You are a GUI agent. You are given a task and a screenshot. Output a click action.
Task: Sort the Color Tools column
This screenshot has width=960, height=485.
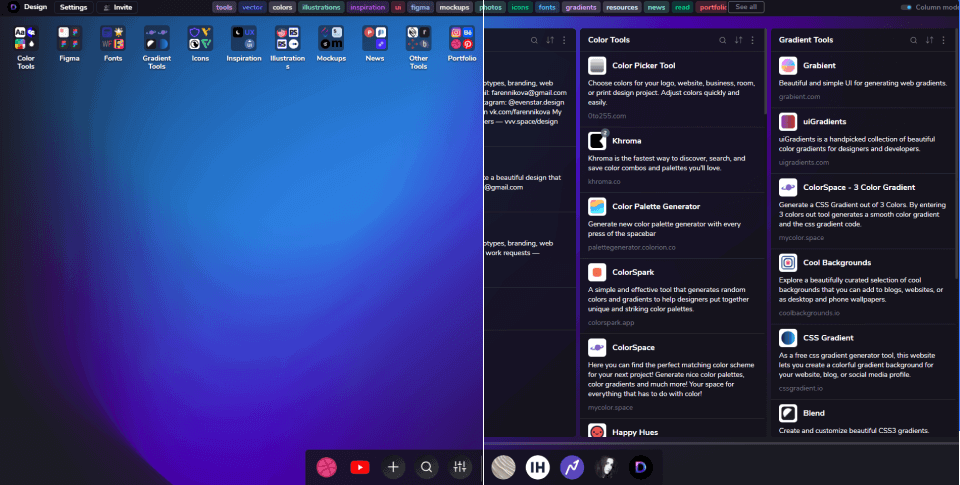pyautogui.click(x=738, y=40)
